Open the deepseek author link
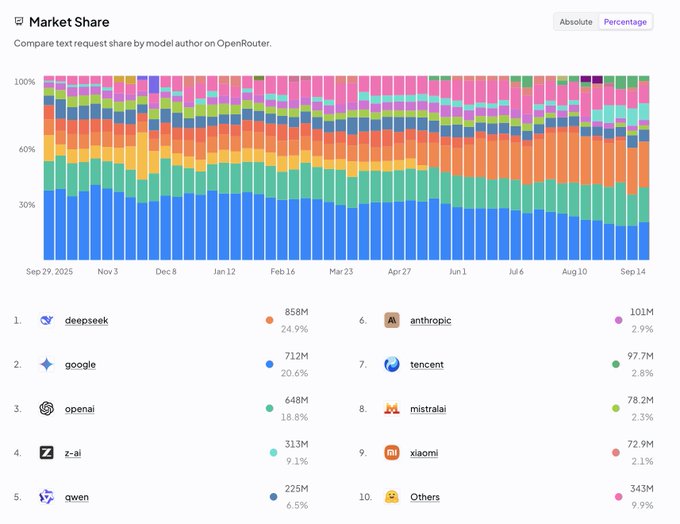 [x=86, y=321]
